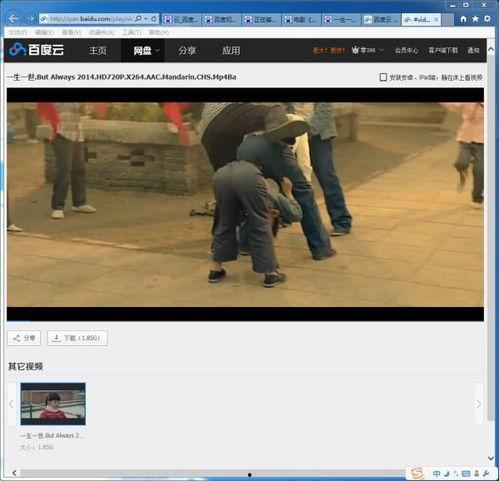This screenshot has width=499, height=481.
Task: Open favorites star icon
Action: [x=475, y=19]
